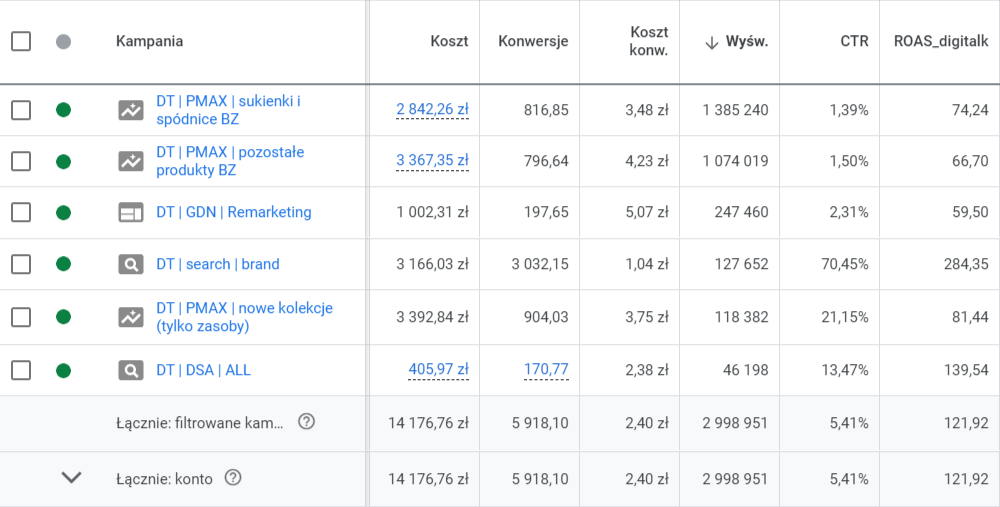Click the 170,77 conversions value for DSA
Image resolution: width=1000 pixels, height=507 pixels.
click(546, 370)
